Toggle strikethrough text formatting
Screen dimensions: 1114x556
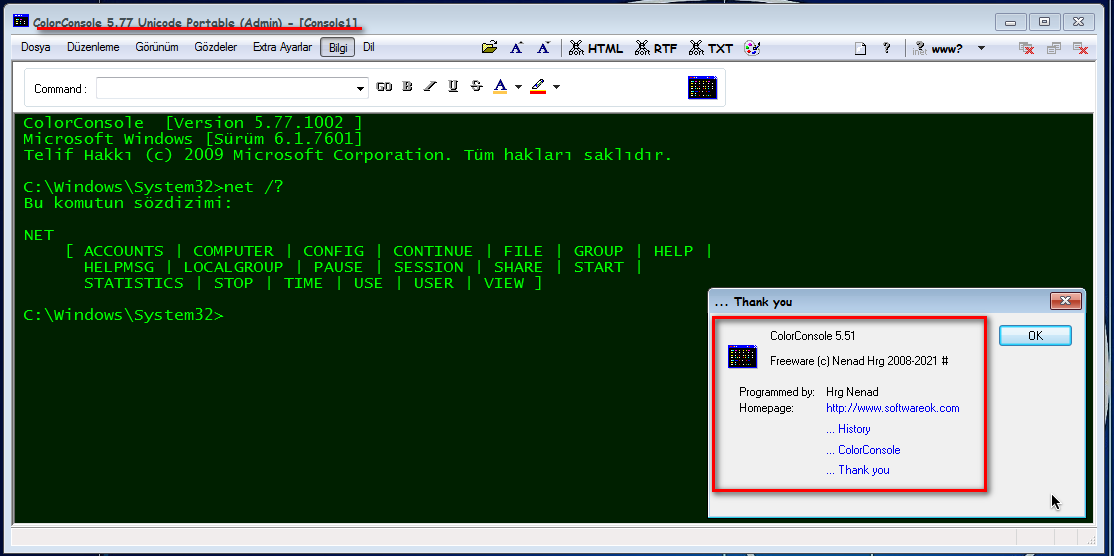coord(476,87)
